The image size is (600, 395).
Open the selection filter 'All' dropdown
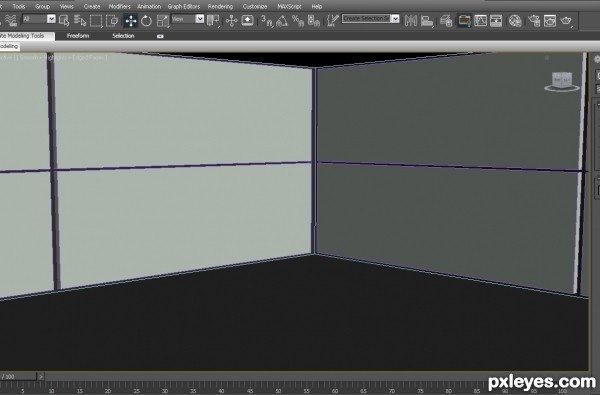pos(39,19)
